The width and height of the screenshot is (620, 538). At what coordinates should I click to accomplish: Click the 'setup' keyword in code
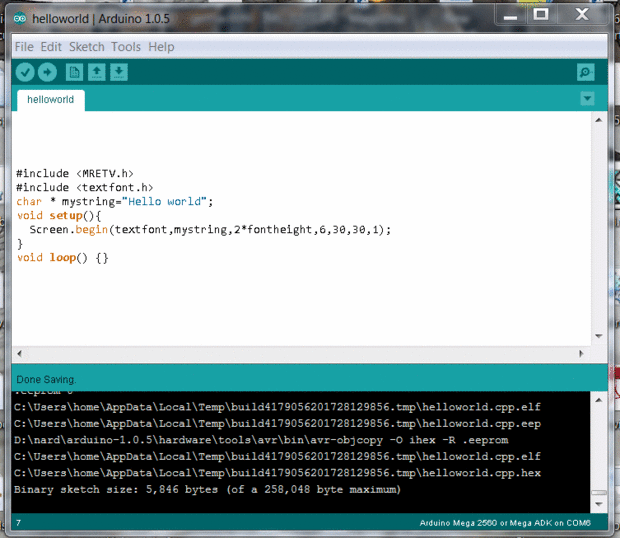pyautogui.click(x=66, y=216)
